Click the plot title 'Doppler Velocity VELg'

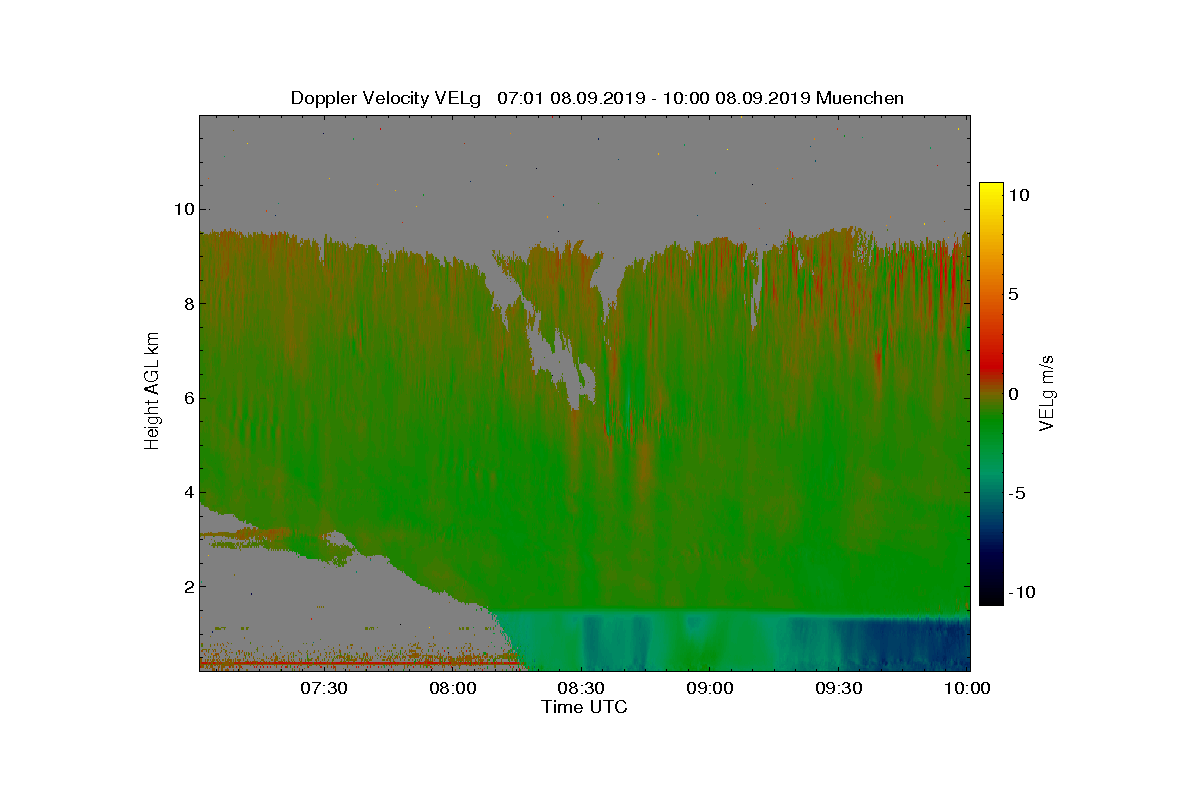coord(386,98)
